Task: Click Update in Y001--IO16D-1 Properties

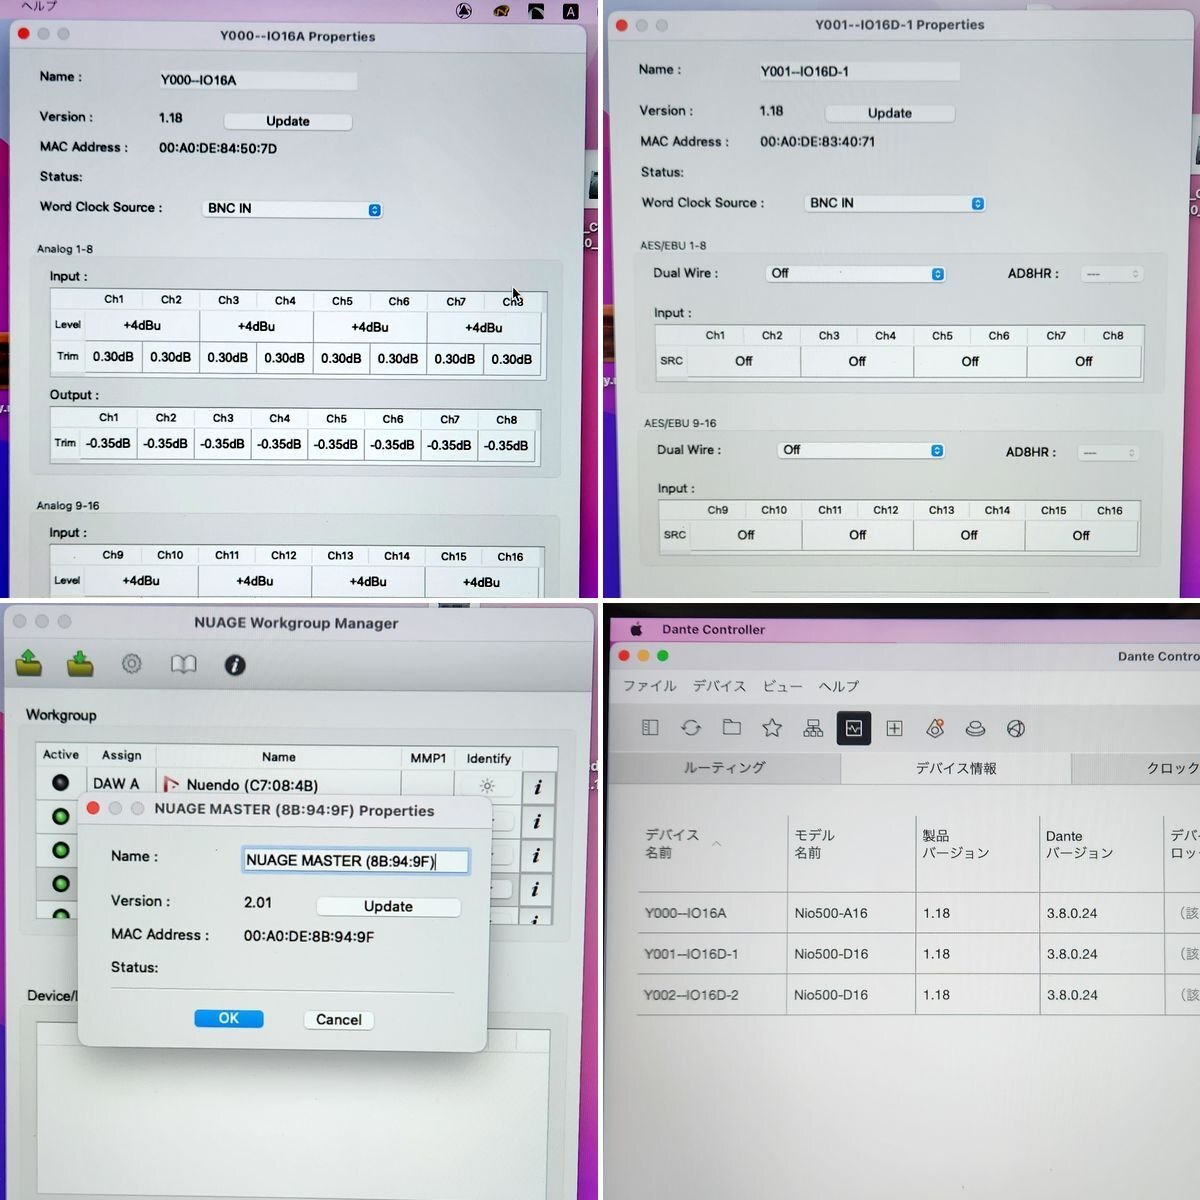Action: pyautogui.click(x=890, y=113)
